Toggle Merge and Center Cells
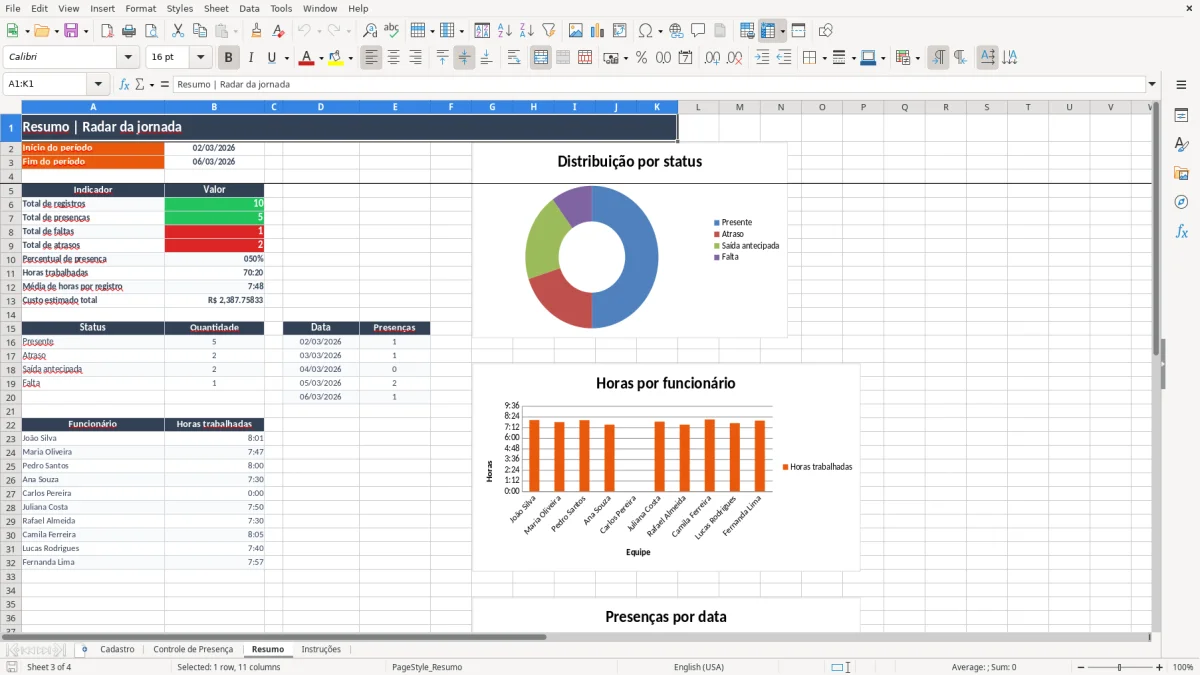 [x=541, y=58]
